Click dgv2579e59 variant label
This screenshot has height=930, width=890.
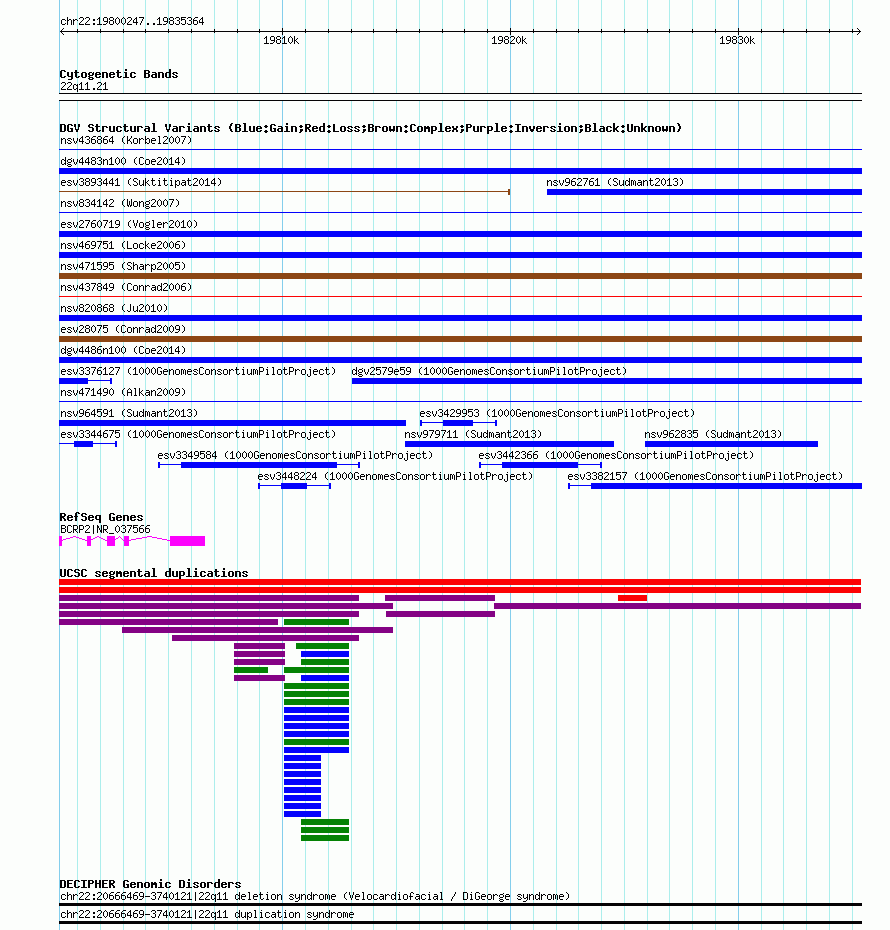[489, 371]
